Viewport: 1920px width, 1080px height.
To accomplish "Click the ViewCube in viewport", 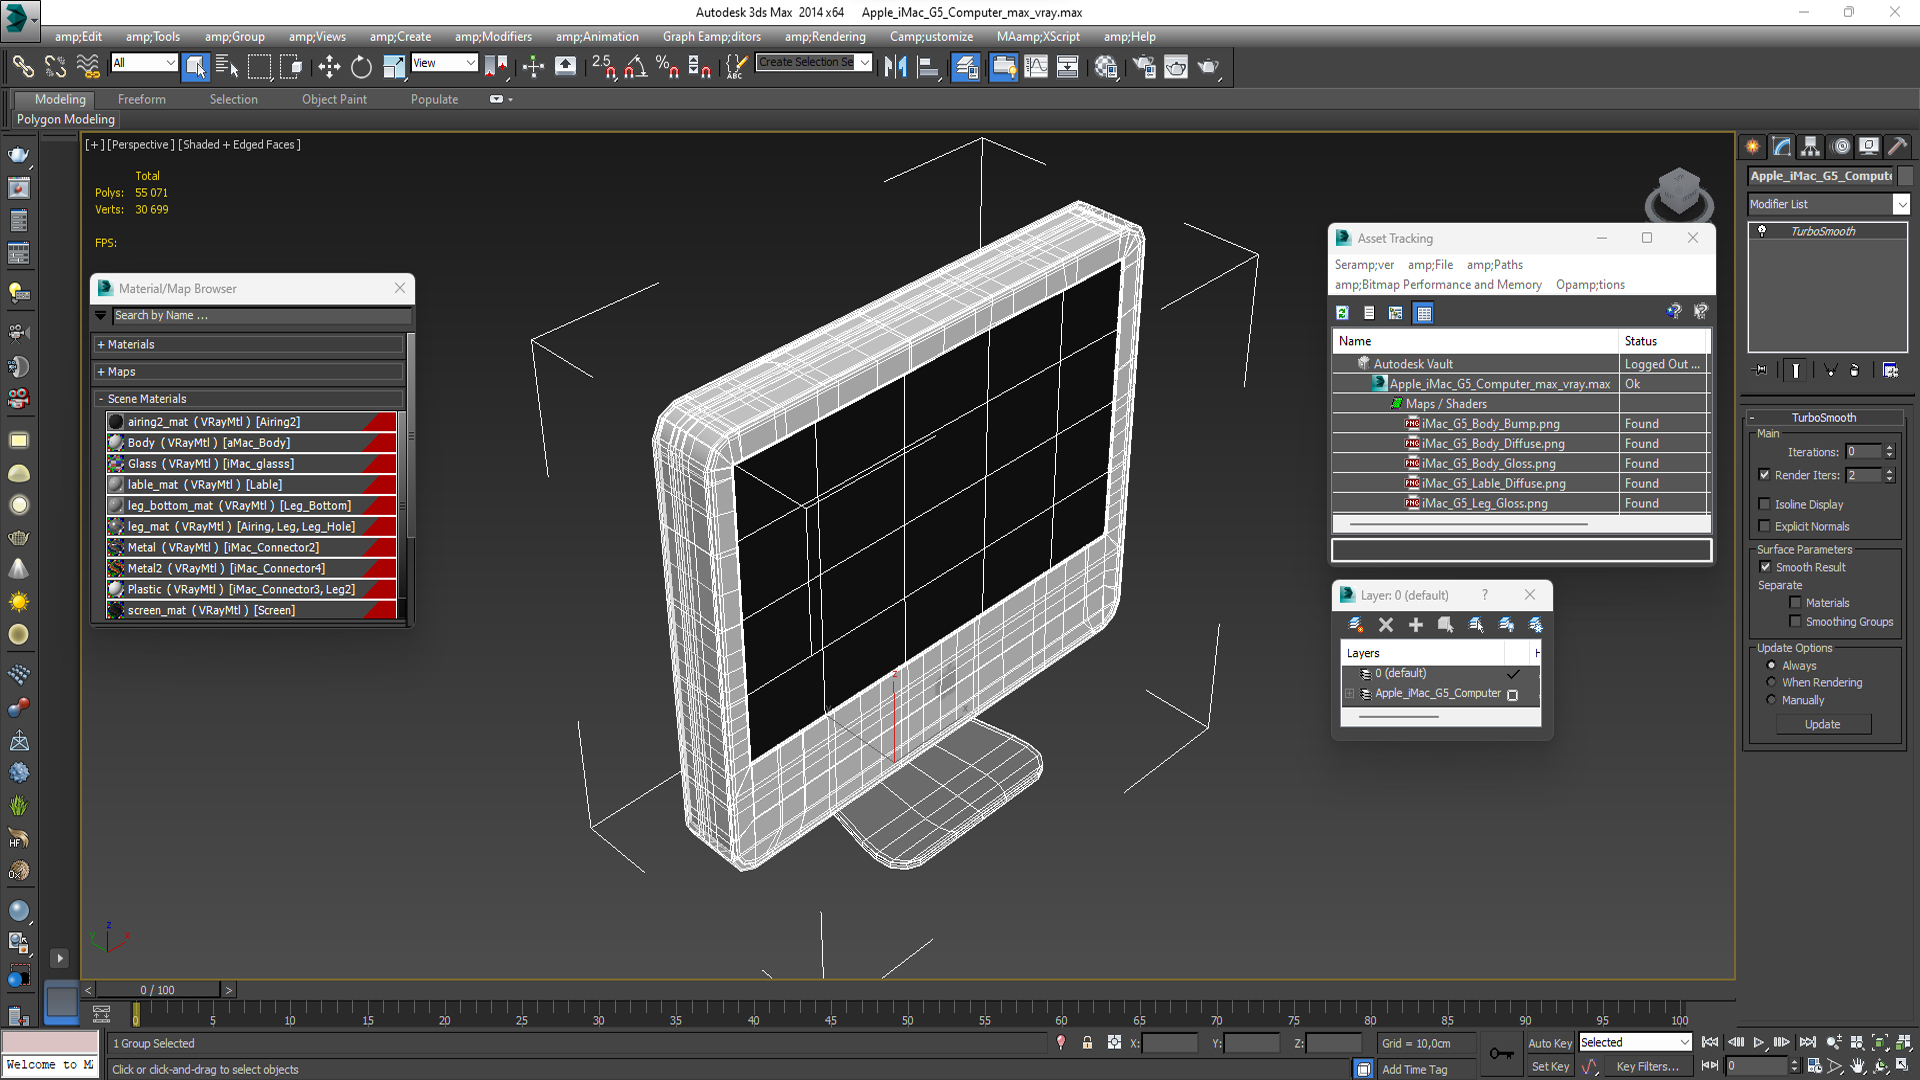I will click(1679, 193).
